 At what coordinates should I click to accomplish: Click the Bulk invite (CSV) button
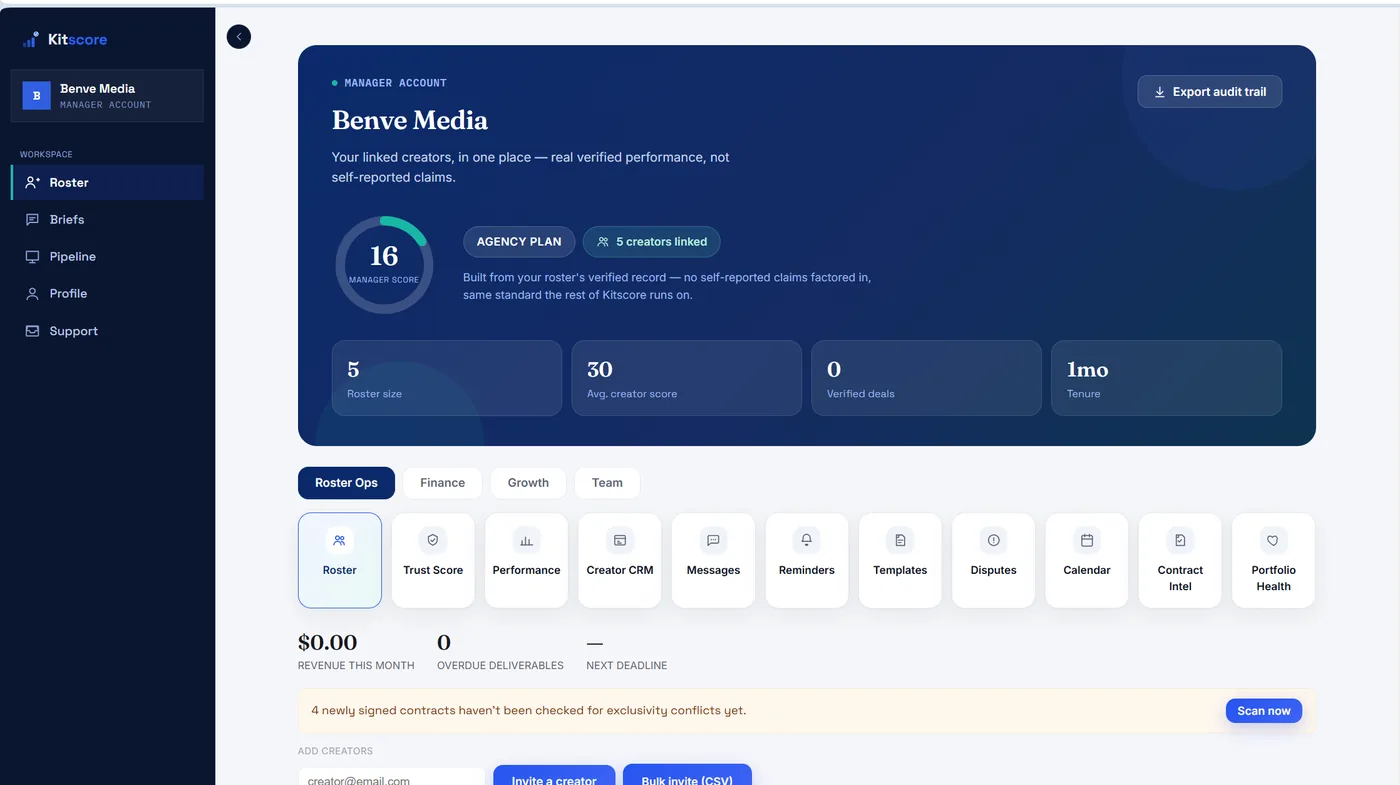click(687, 776)
